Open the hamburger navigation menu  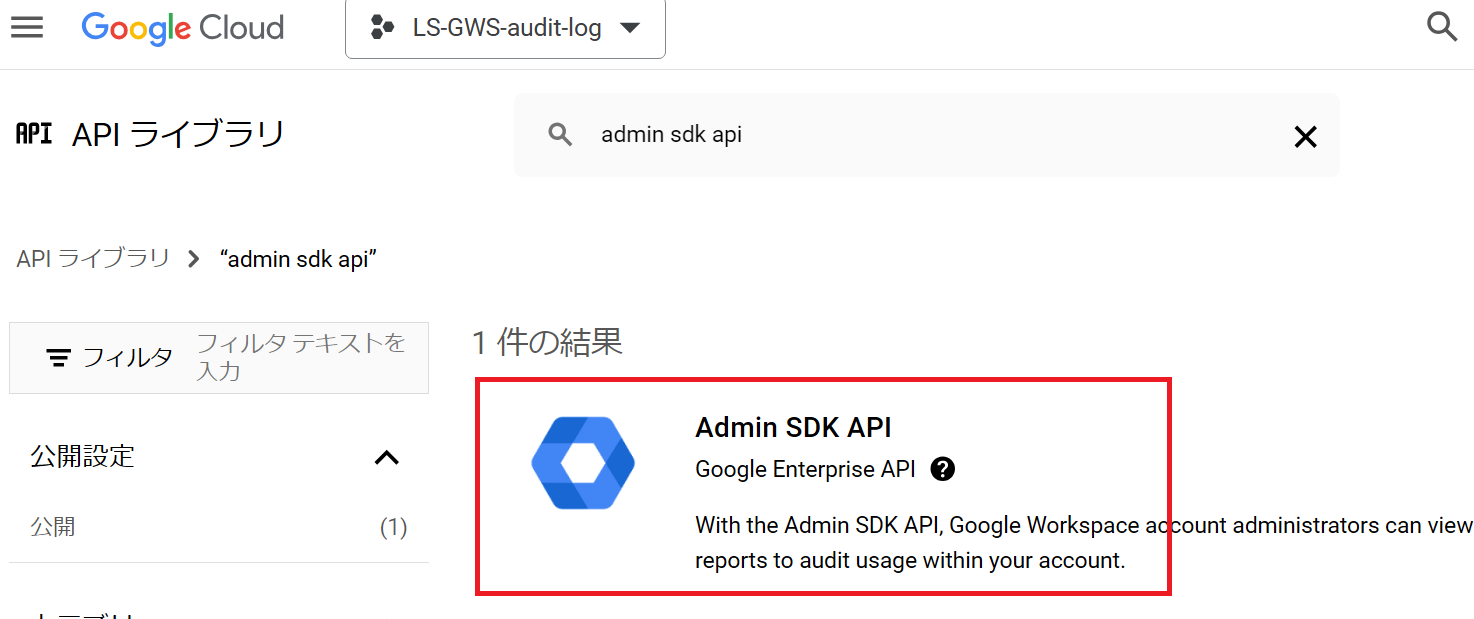click(x=27, y=27)
